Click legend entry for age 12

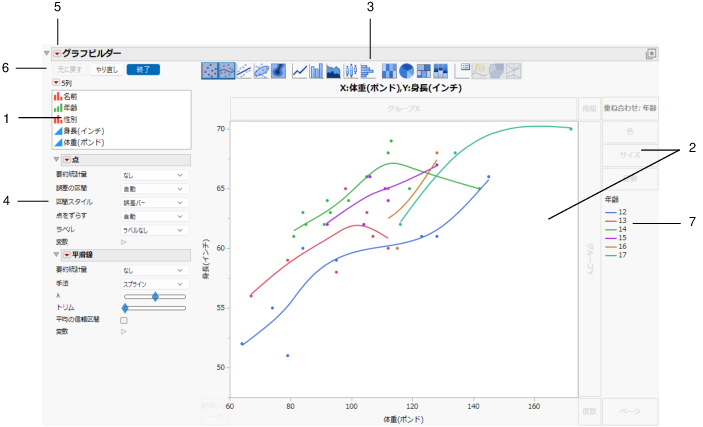point(616,212)
